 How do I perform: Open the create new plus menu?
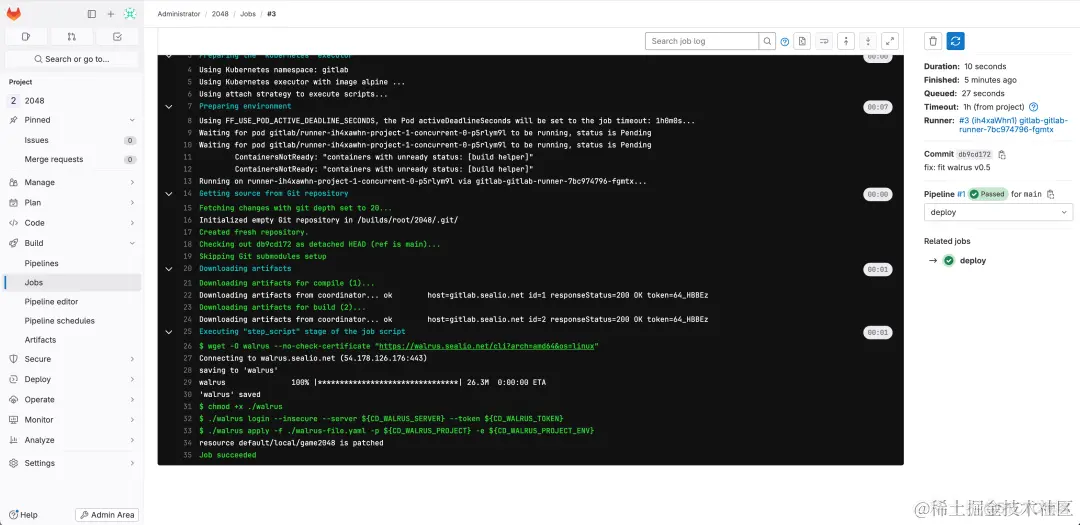tap(111, 14)
